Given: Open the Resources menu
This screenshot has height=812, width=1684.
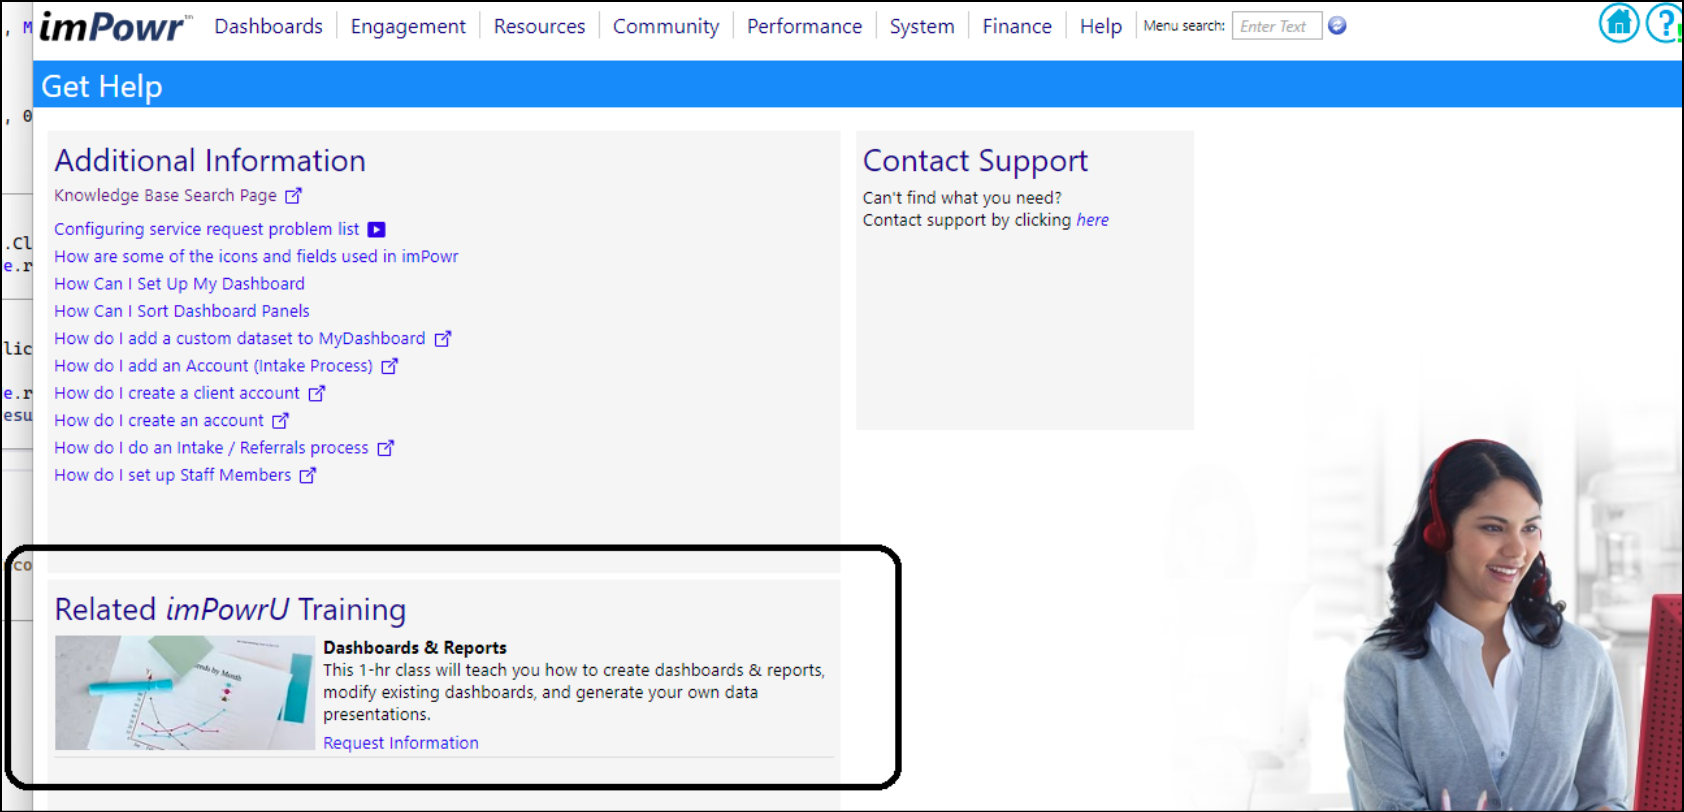Looking at the screenshot, I should (539, 26).
